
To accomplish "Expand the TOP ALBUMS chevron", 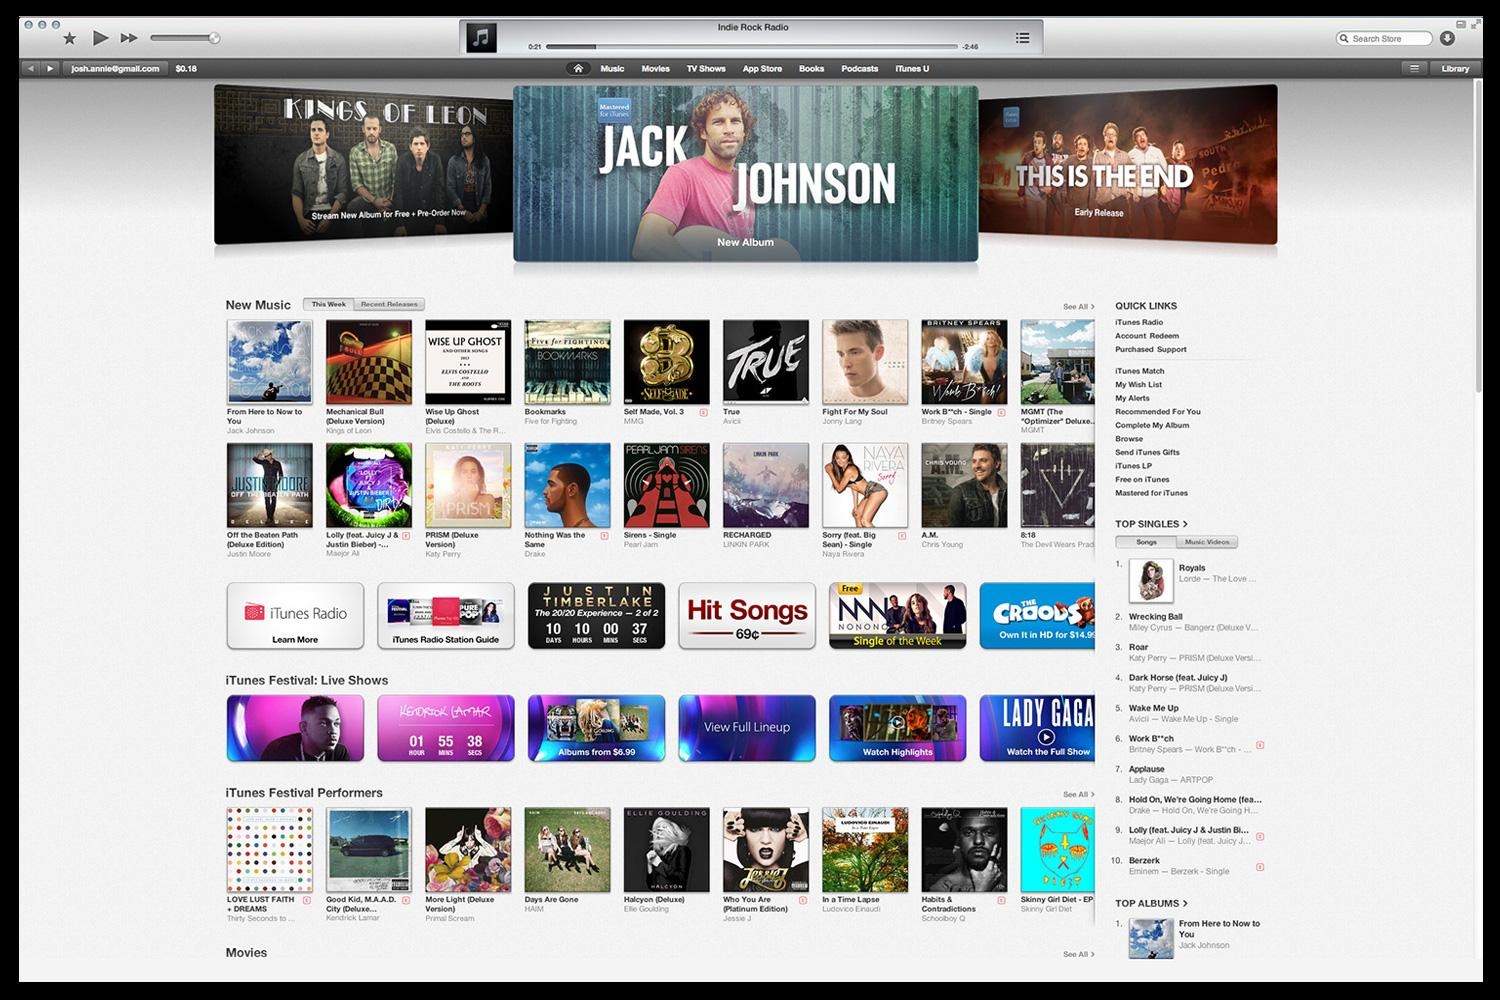I will pyautogui.click(x=1185, y=903).
